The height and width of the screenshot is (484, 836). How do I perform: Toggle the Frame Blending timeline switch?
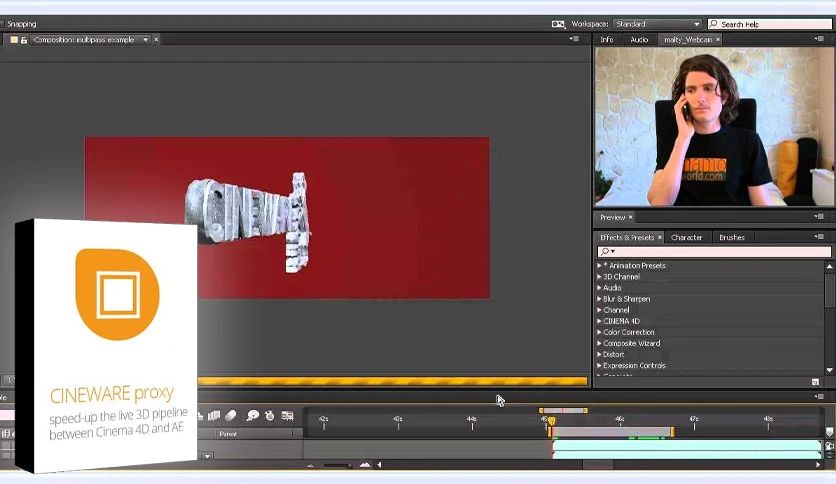214,416
